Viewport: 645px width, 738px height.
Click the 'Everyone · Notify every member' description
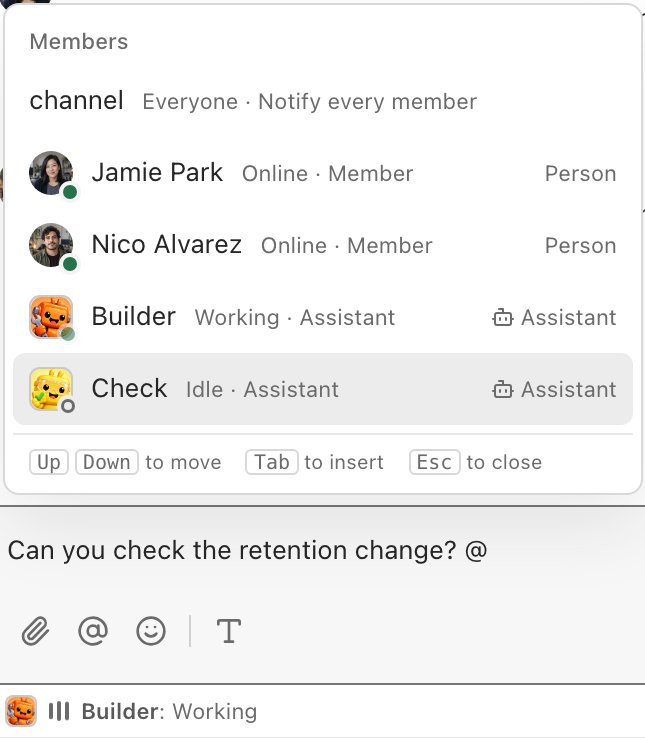click(310, 102)
